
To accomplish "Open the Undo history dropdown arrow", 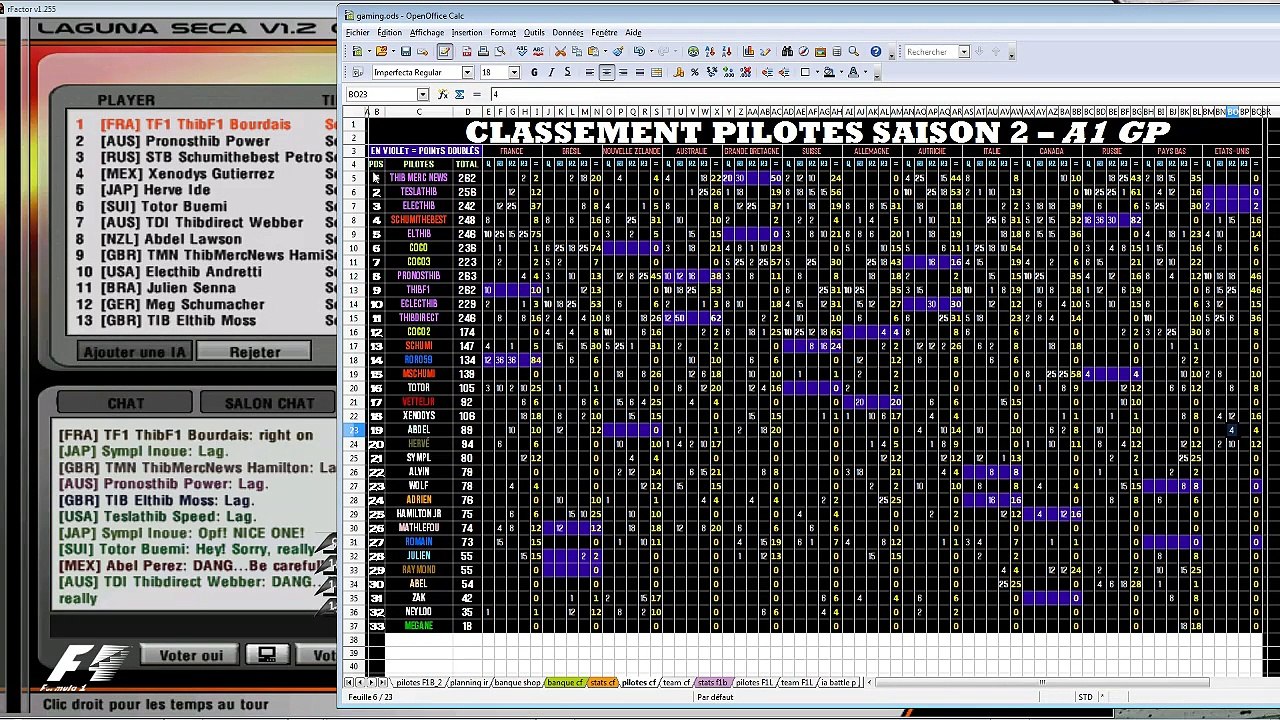I will tap(651, 51).
